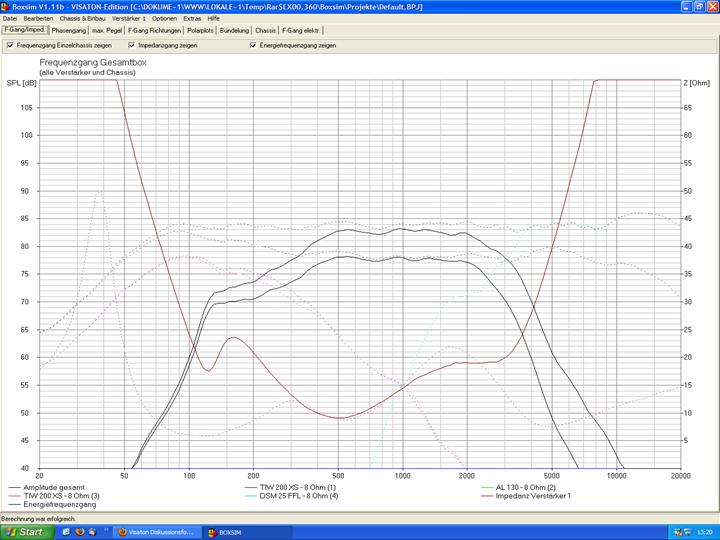Uncheck Impedanzgang zeigen option
Viewport: 720px width, 540px height.
click(x=131, y=45)
